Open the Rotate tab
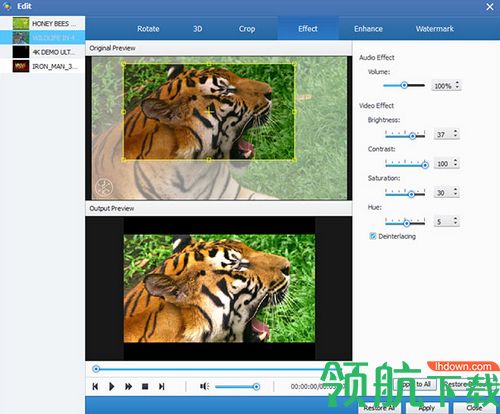The height and width of the screenshot is (414, 500). (x=148, y=29)
